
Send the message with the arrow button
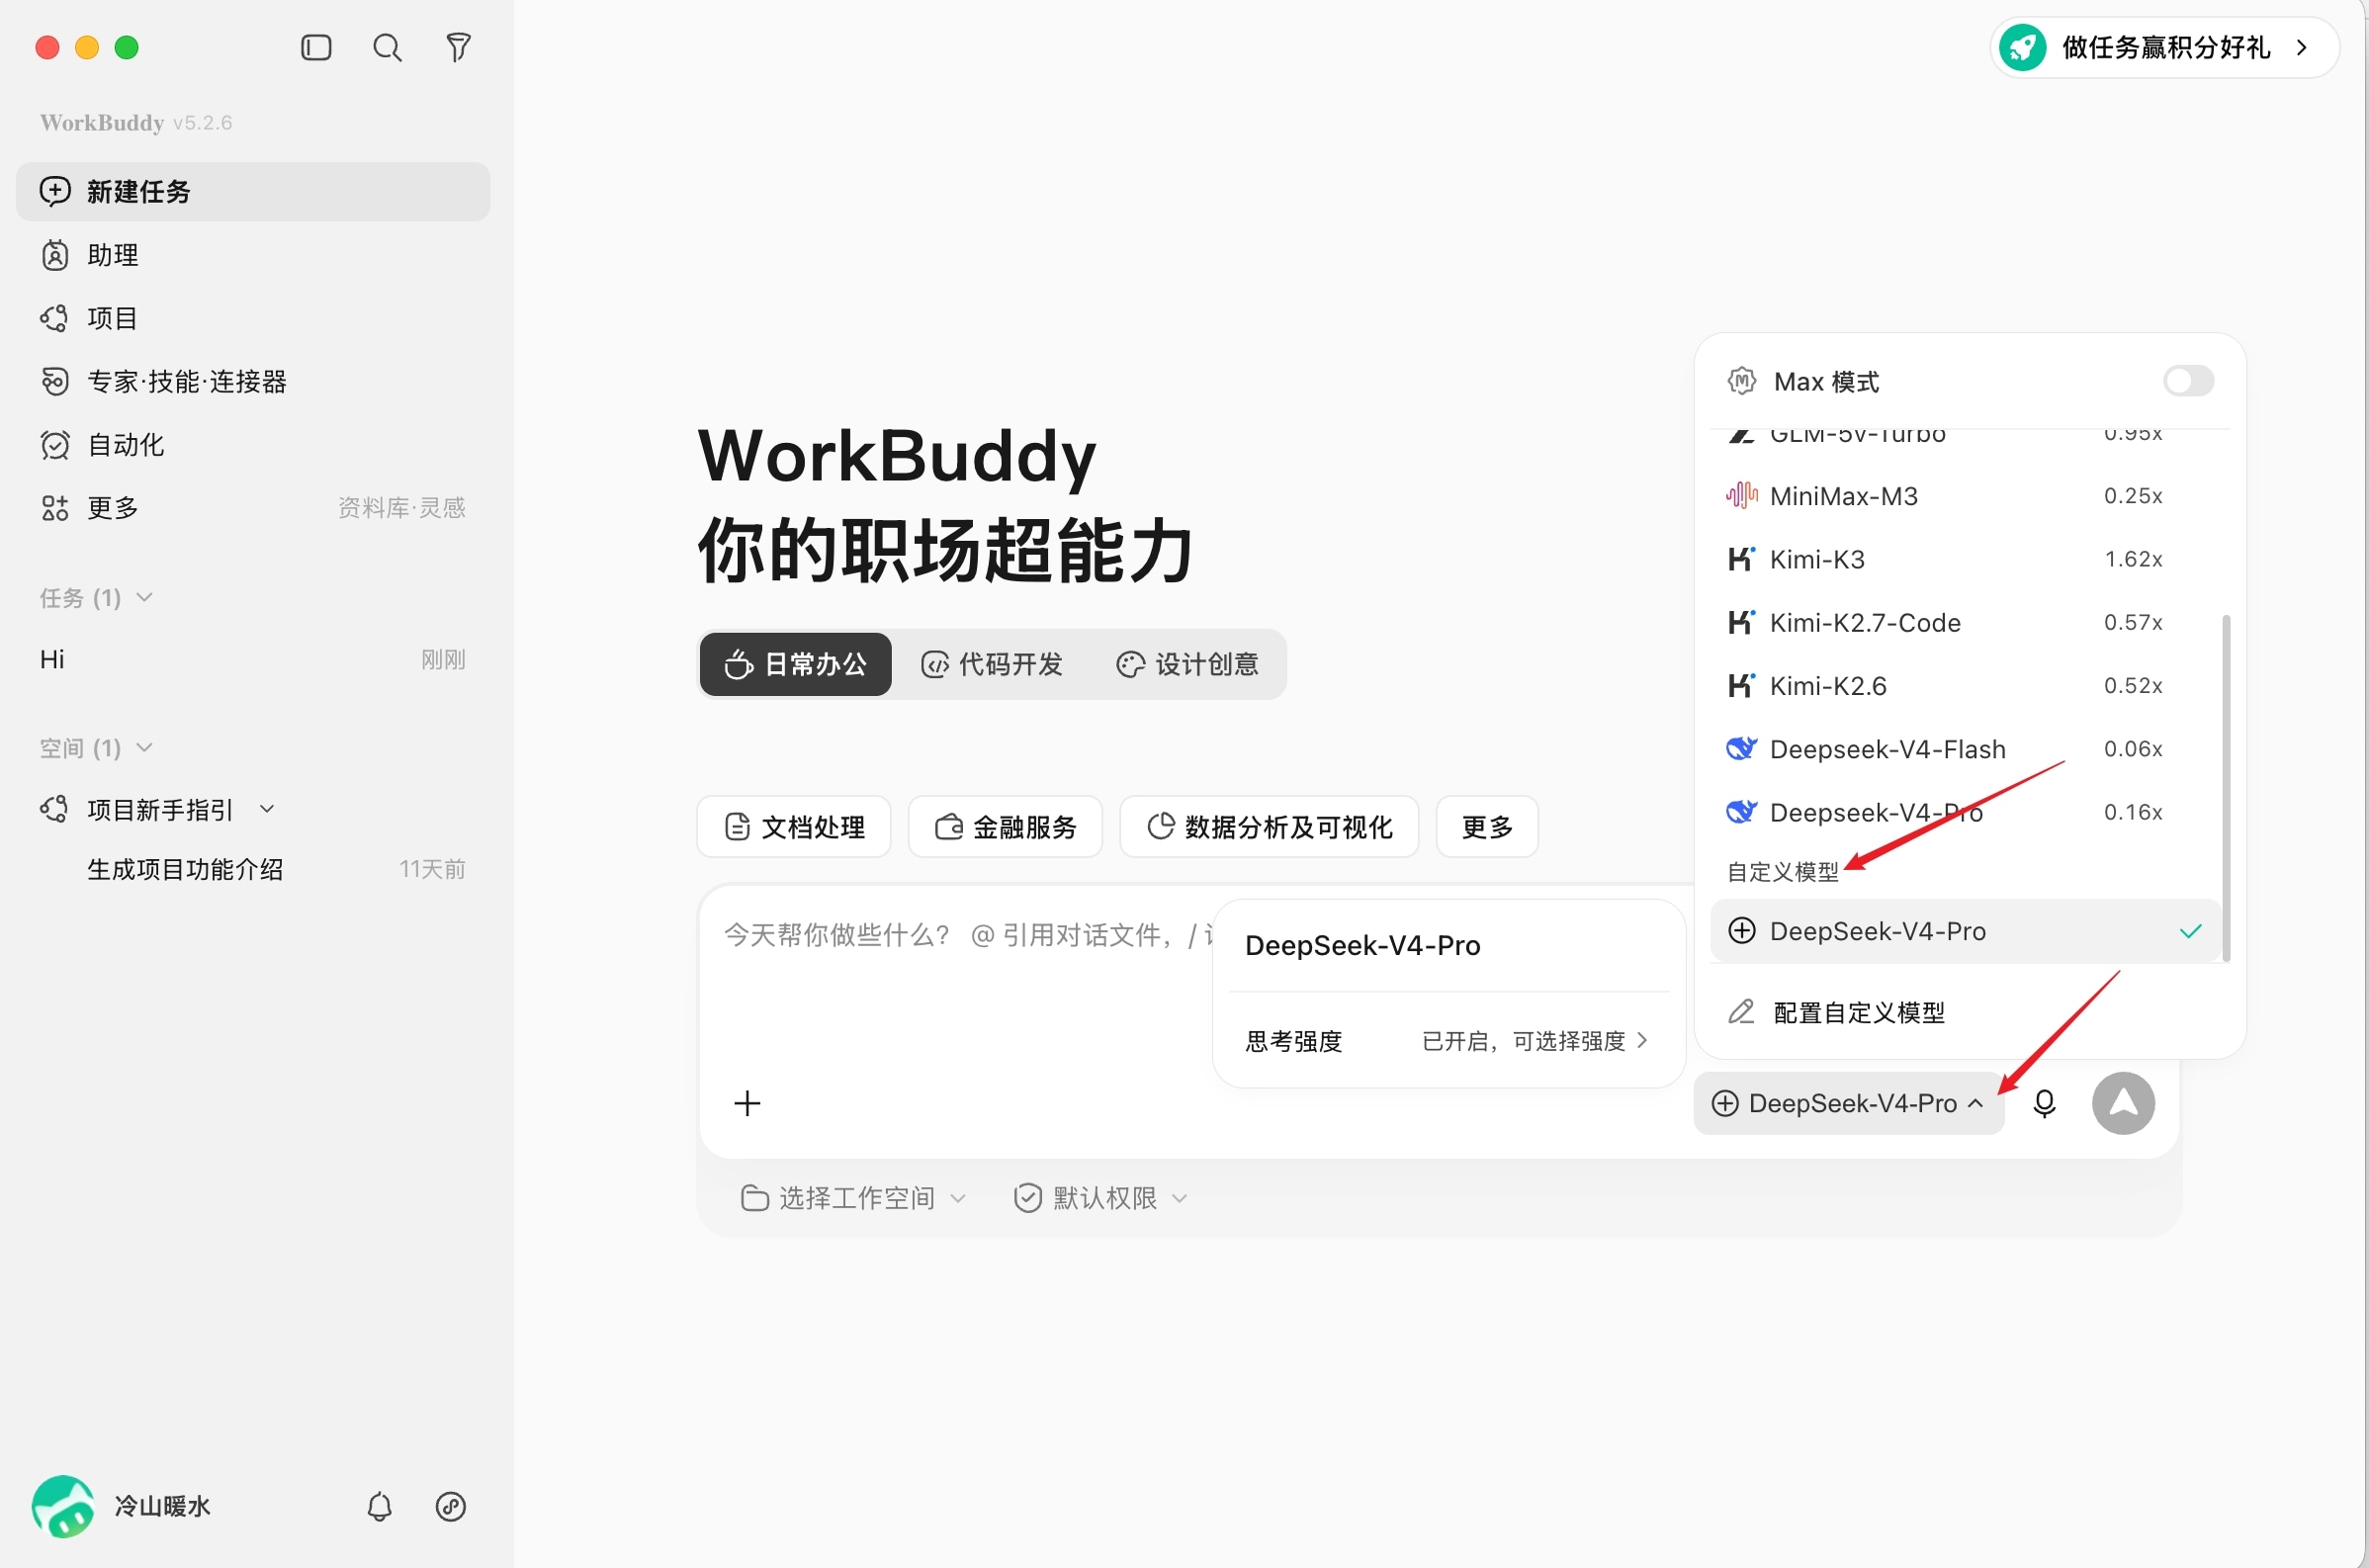click(x=2123, y=1103)
